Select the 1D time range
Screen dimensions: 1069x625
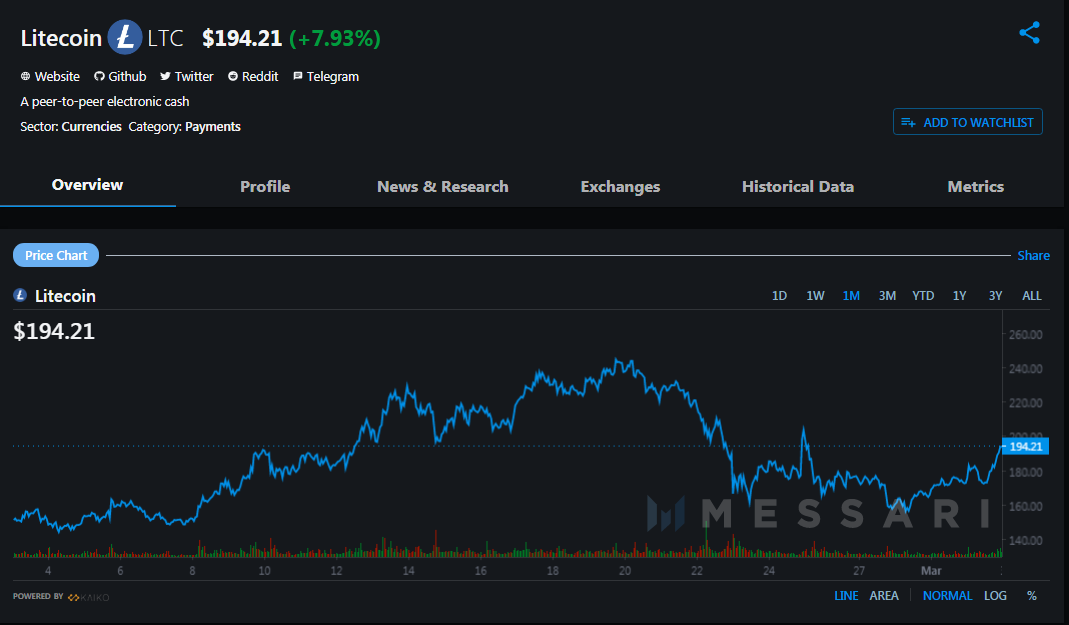(x=779, y=296)
